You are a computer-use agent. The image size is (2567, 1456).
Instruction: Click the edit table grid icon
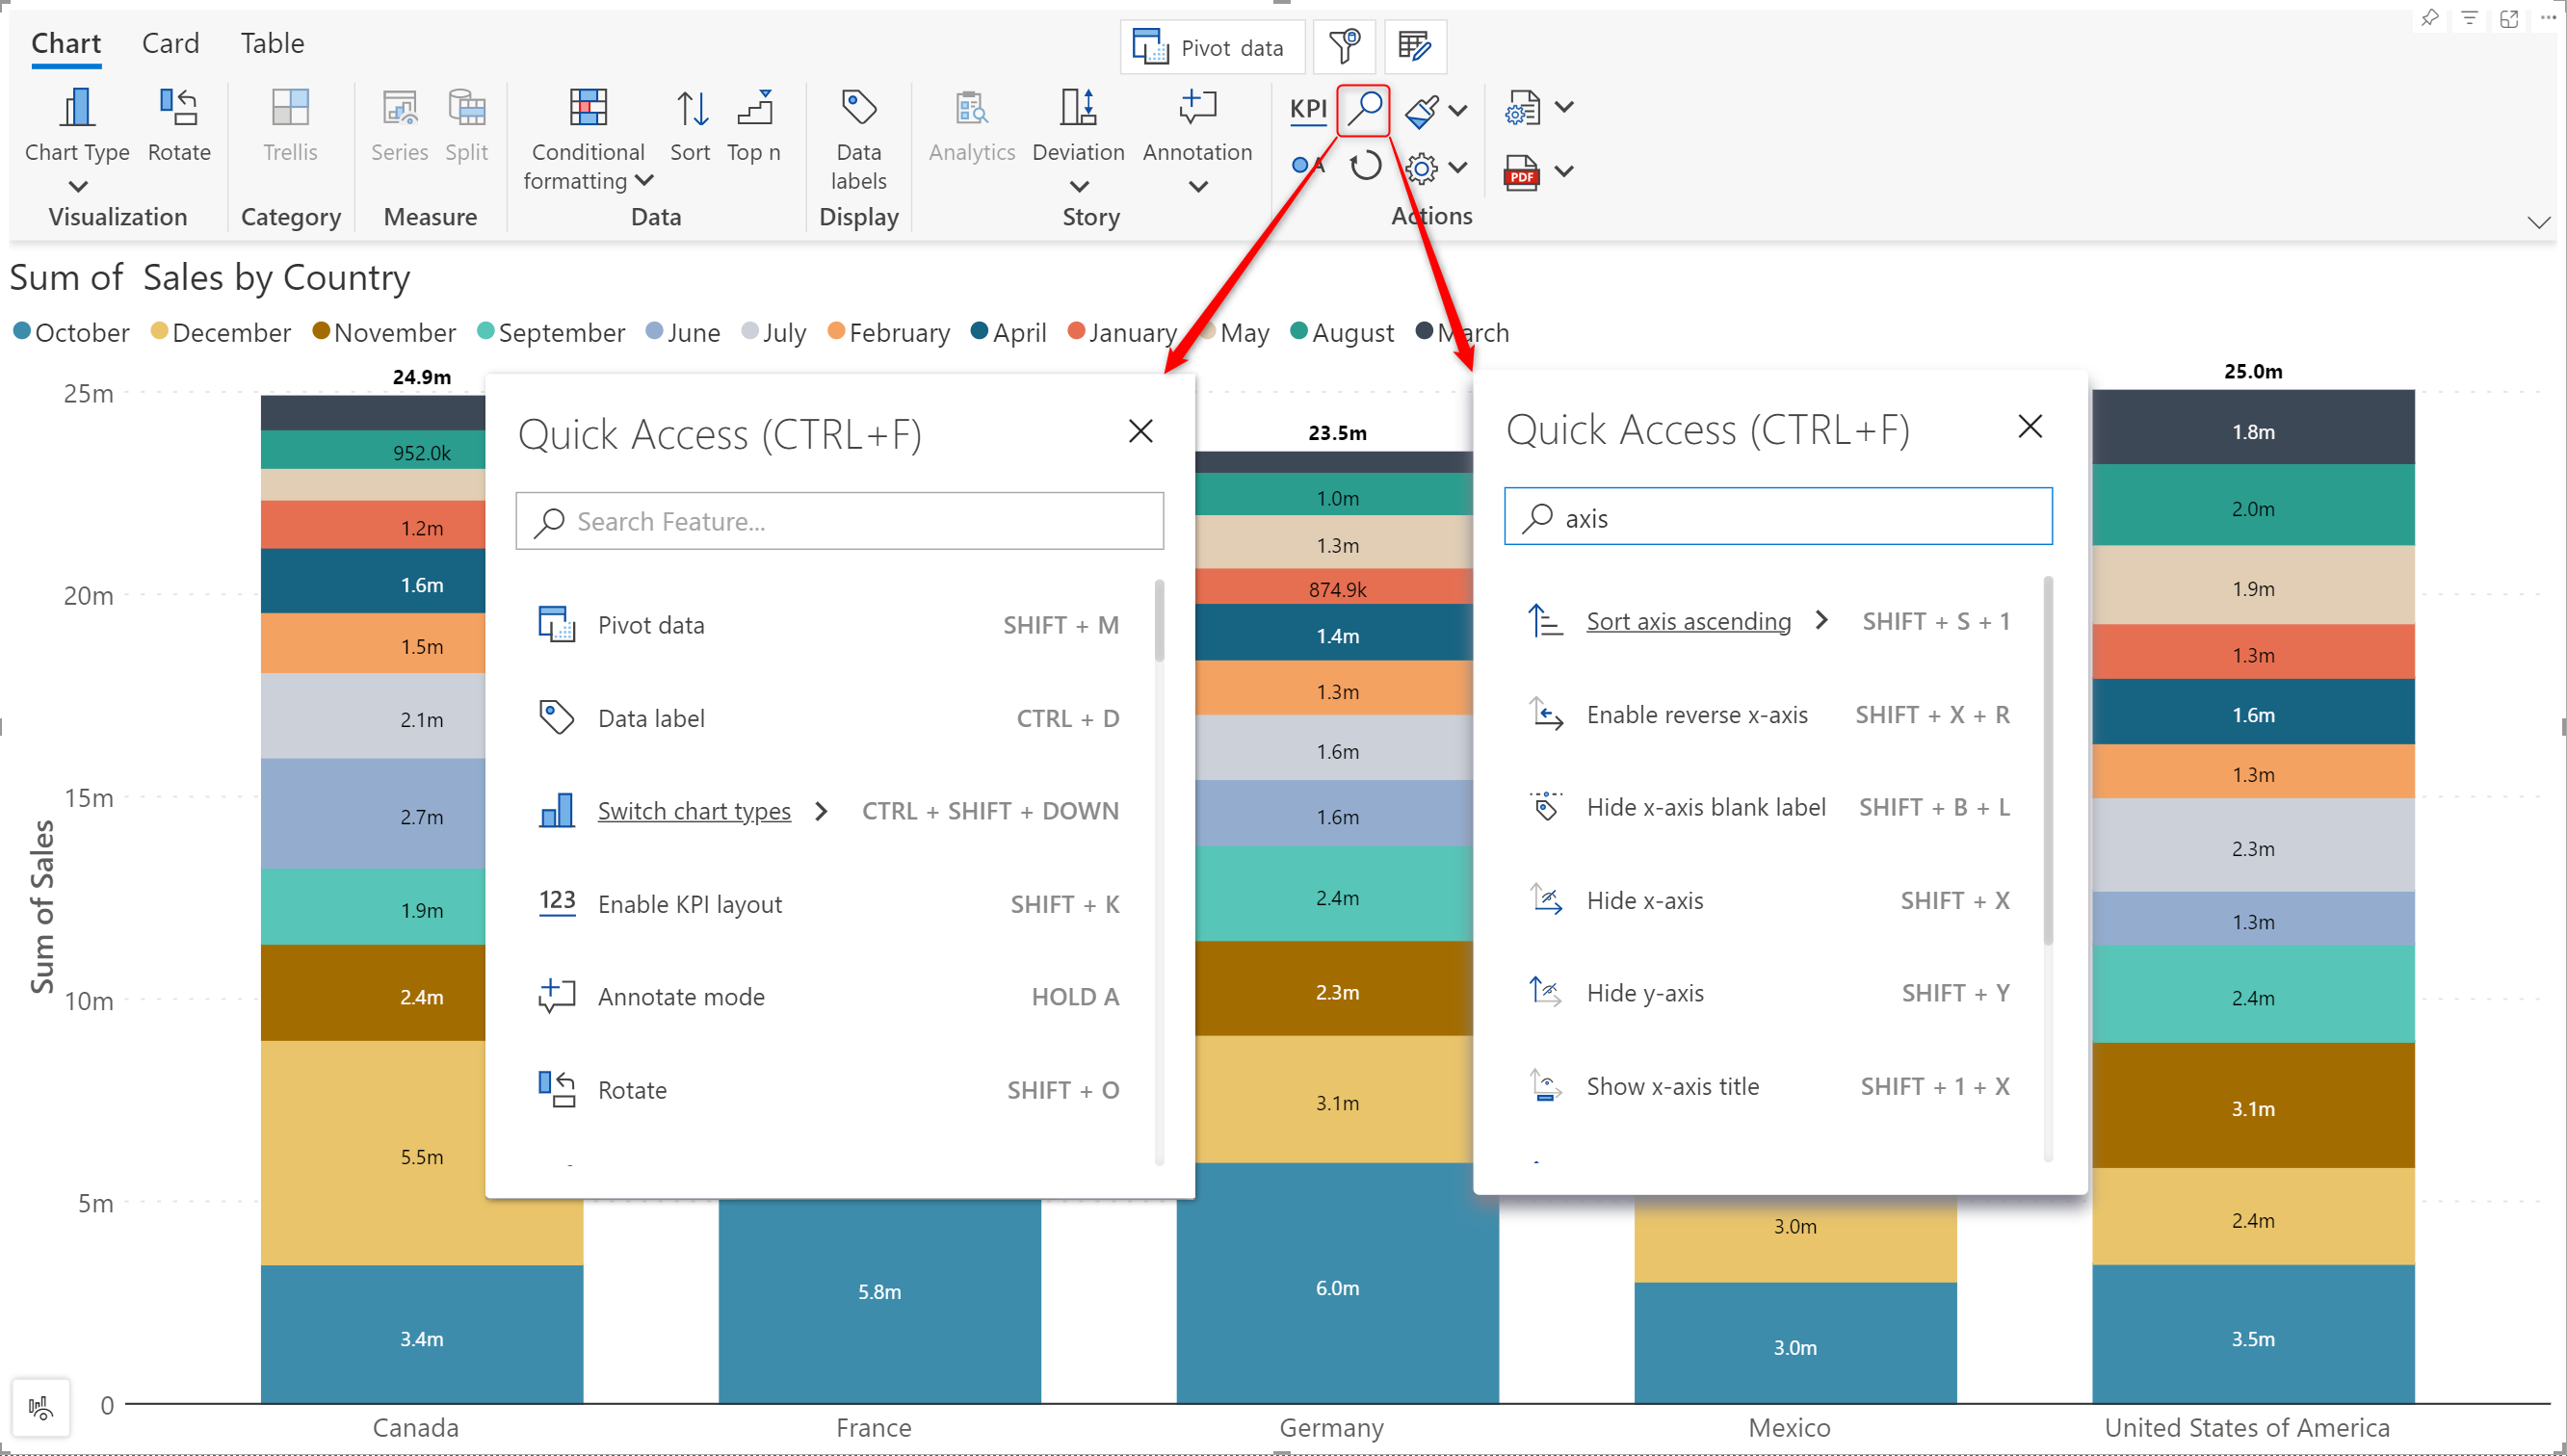pos(1414,46)
